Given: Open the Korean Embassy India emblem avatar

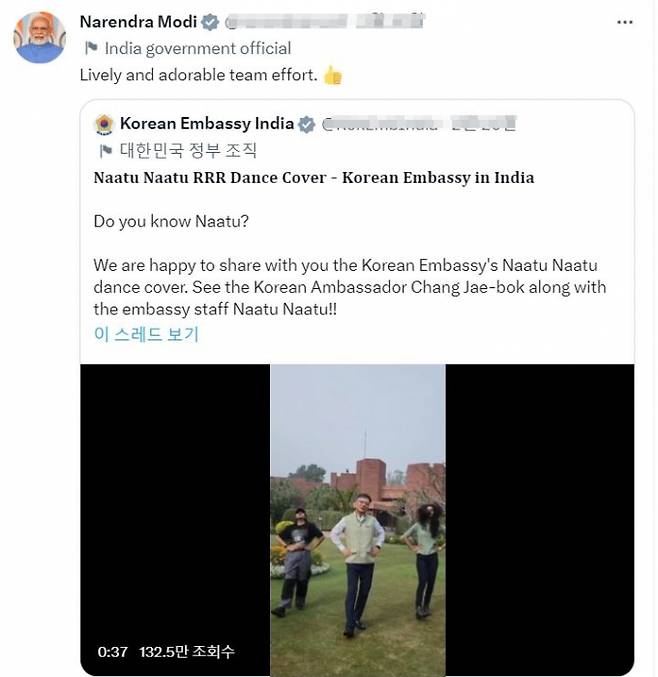Looking at the screenshot, I should click(x=104, y=124).
